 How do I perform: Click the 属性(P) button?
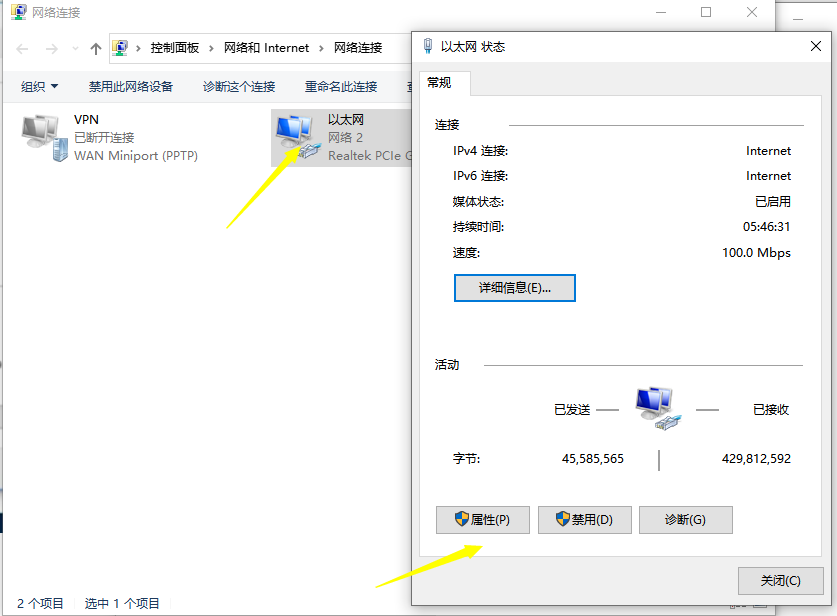pyautogui.click(x=482, y=519)
